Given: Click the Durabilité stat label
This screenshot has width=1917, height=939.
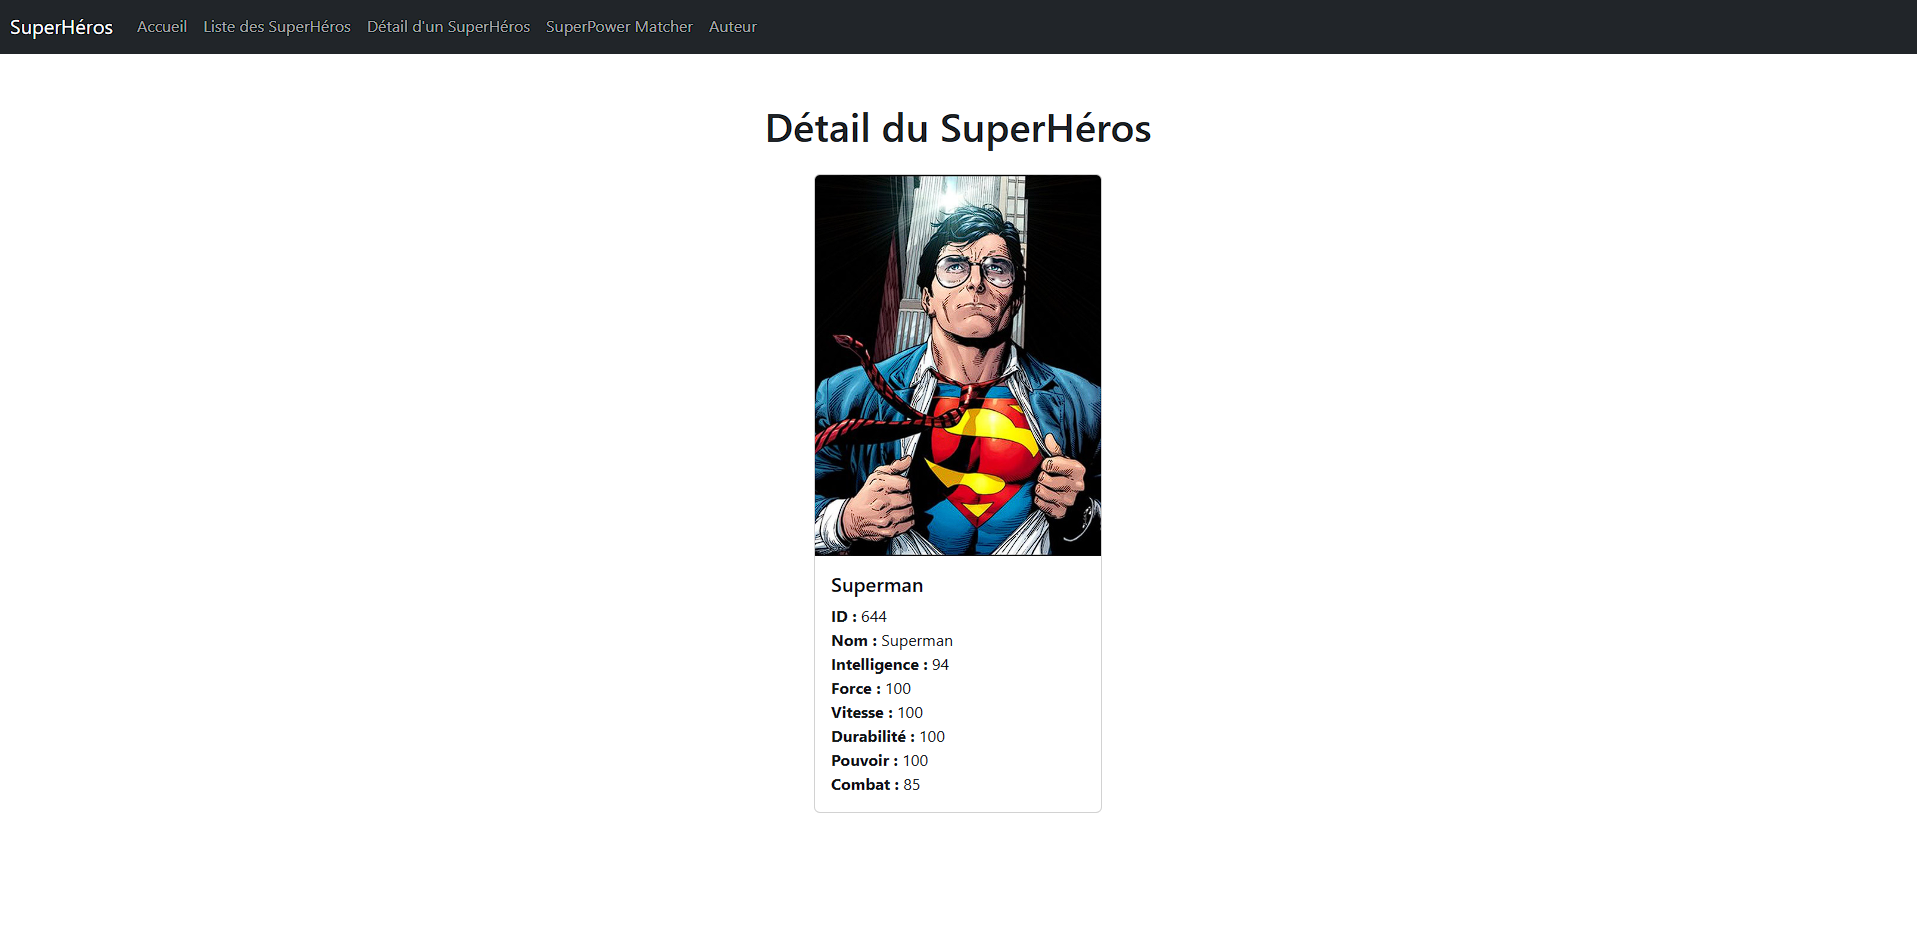Looking at the screenshot, I should click(x=872, y=737).
